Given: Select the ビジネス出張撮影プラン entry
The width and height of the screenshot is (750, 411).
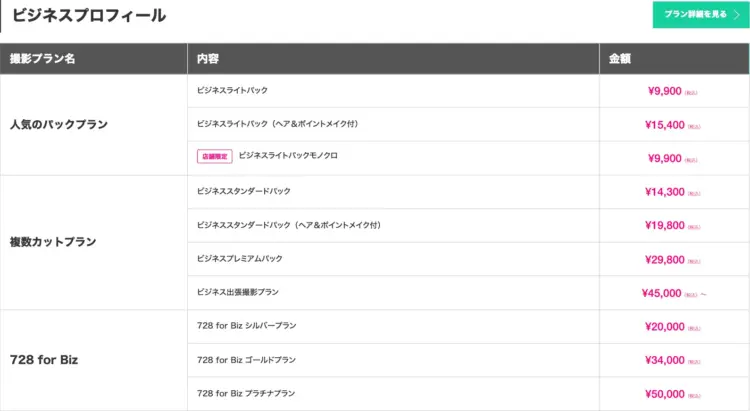Looking at the screenshot, I should (x=238, y=292).
